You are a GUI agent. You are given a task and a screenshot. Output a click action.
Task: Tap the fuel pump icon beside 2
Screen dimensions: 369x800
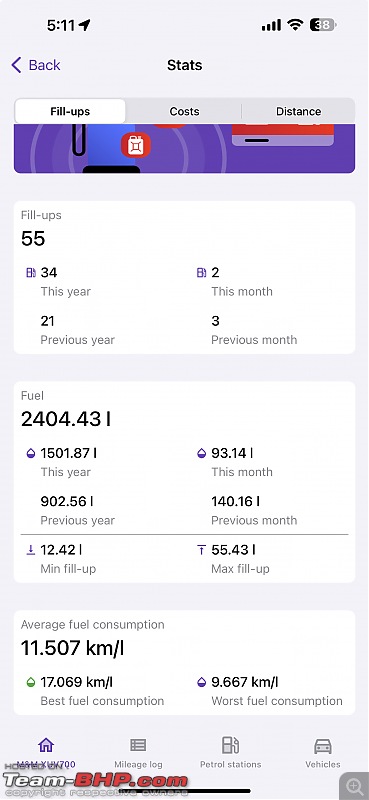(x=202, y=273)
